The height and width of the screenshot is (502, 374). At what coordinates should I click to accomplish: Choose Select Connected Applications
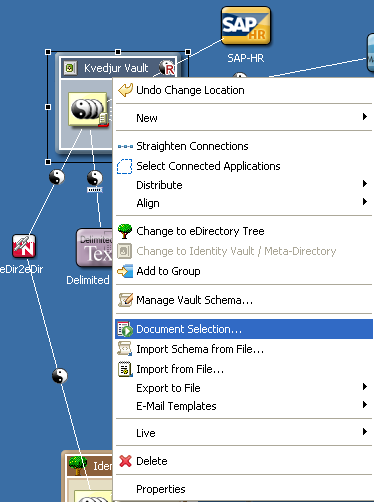click(244, 166)
